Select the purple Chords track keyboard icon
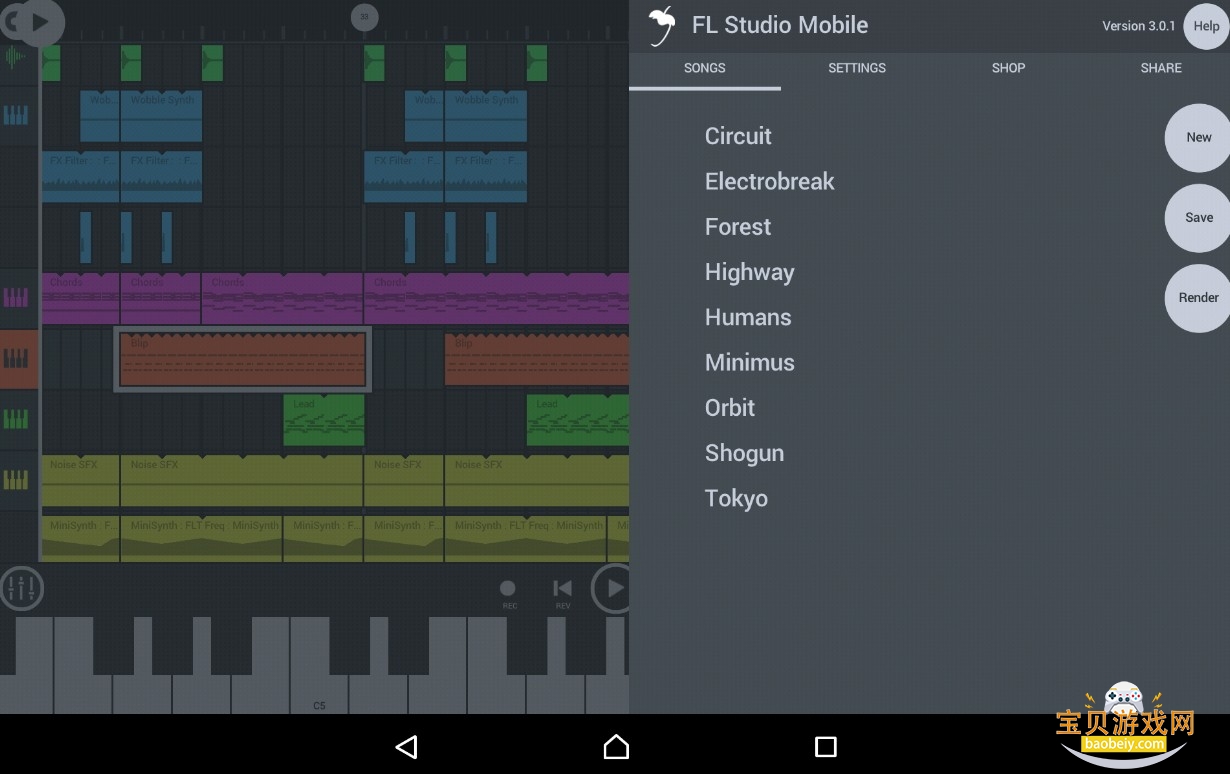Viewport: 1230px width, 774px height. tap(16, 297)
